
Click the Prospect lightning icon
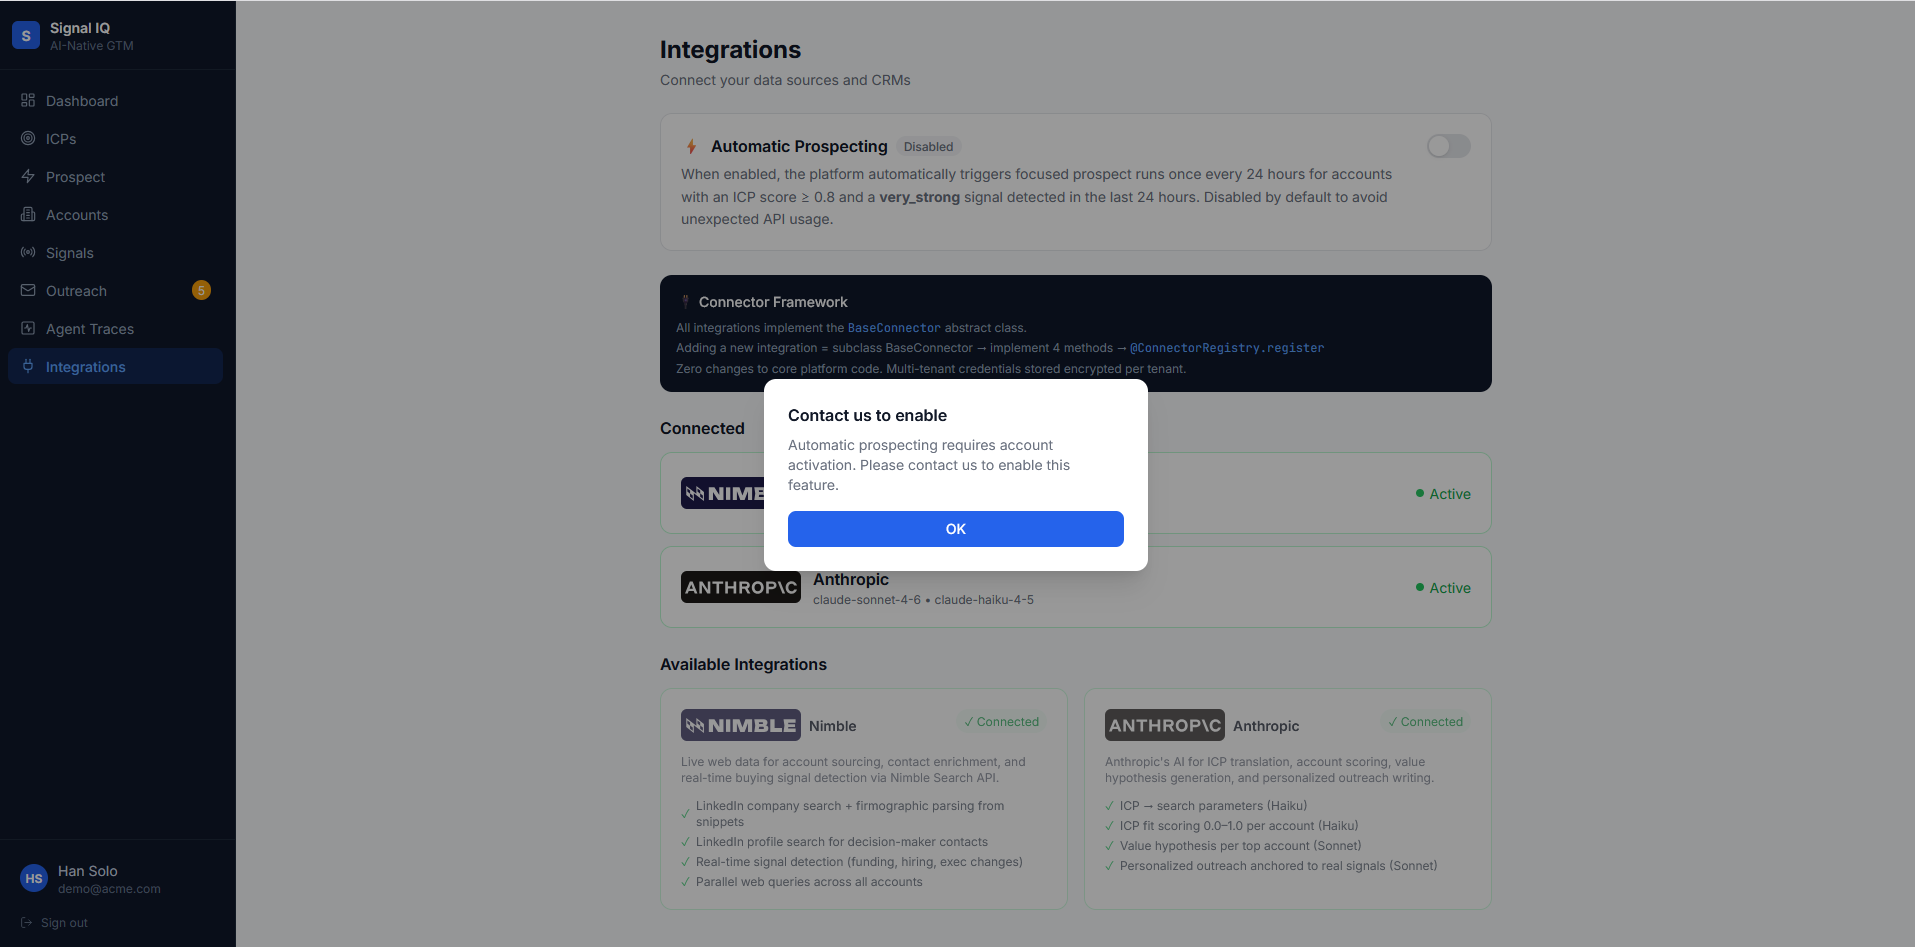(28, 176)
